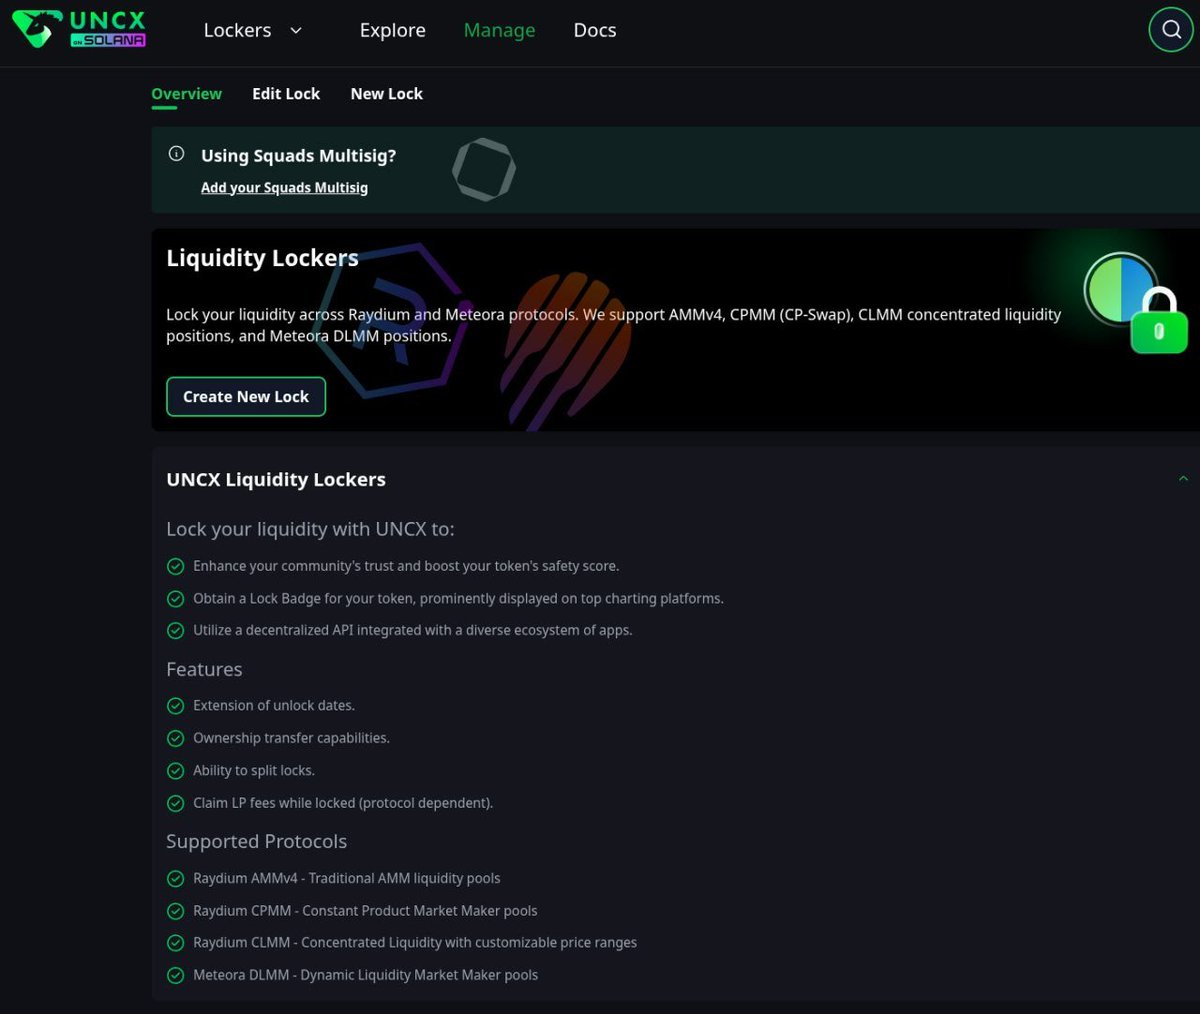Click check icon beside "Enhance your community's trust"
Screen dimensions: 1200x1014
pyautogui.click(x=175, y=566)
